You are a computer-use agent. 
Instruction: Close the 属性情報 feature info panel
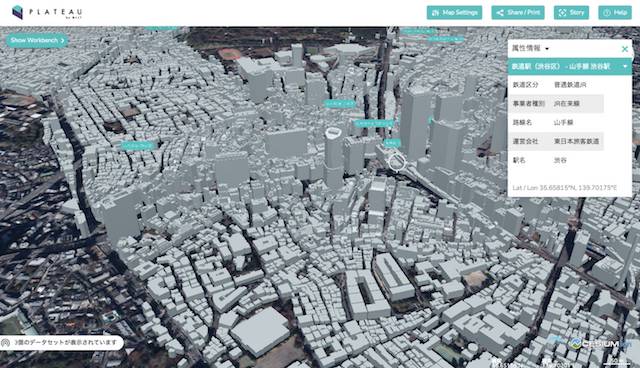[624, 49]
